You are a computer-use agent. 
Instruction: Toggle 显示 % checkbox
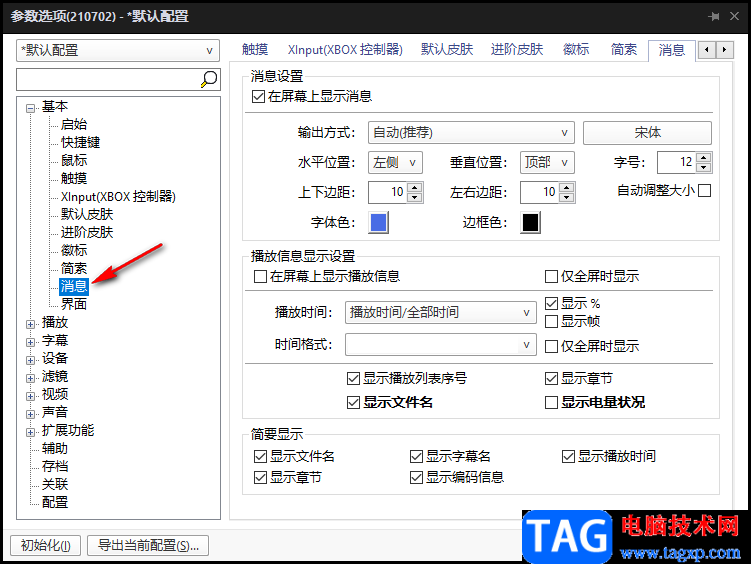pyautogui.click(x=551, y=303)
